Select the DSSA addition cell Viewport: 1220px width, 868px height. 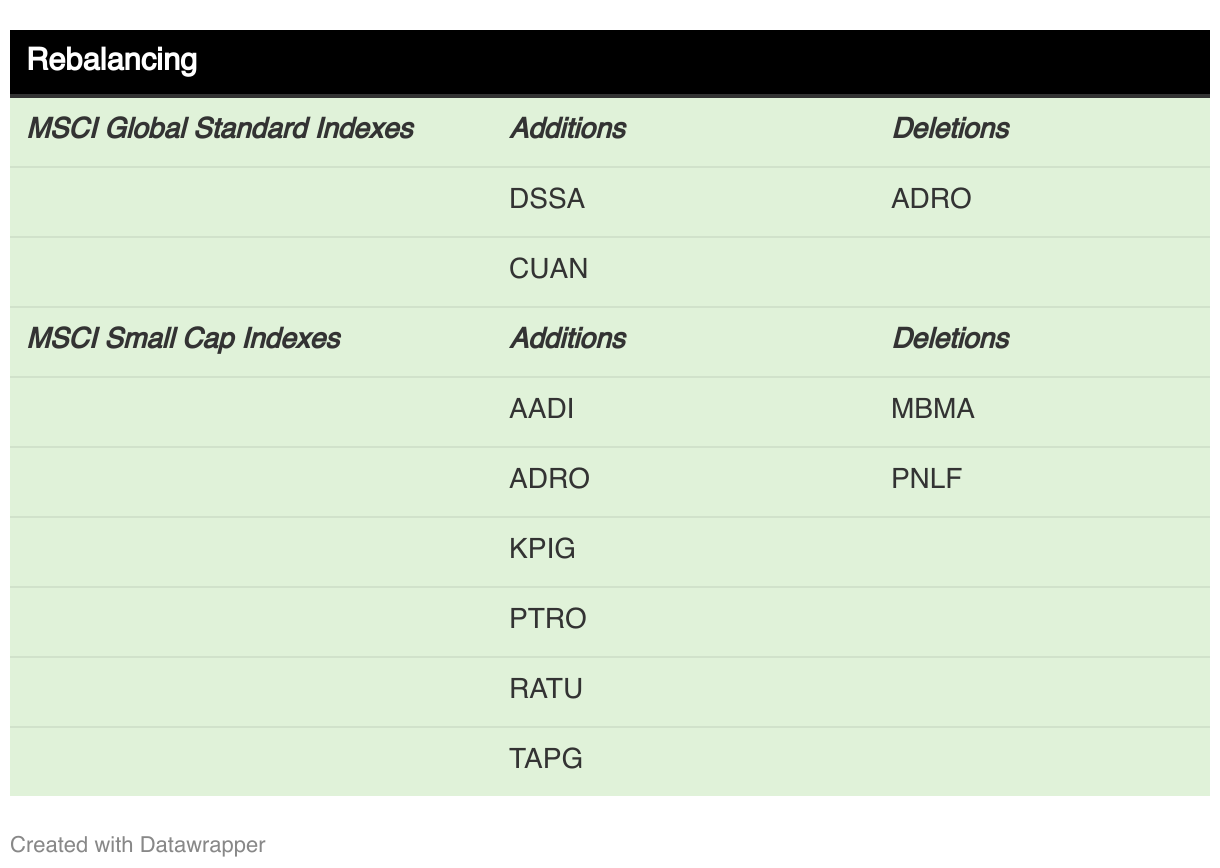pos(547,199)
